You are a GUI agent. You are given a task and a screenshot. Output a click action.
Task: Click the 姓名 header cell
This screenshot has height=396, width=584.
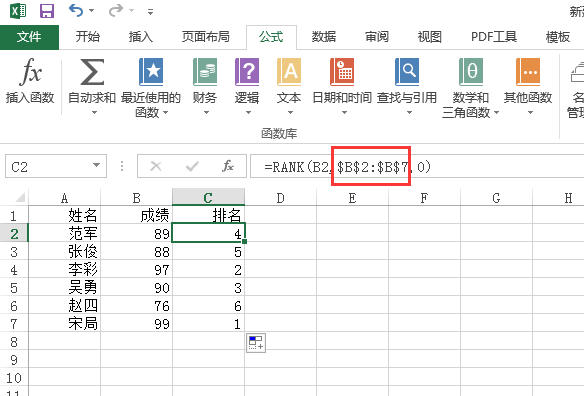pyautogui.click(x=64, y=215)
